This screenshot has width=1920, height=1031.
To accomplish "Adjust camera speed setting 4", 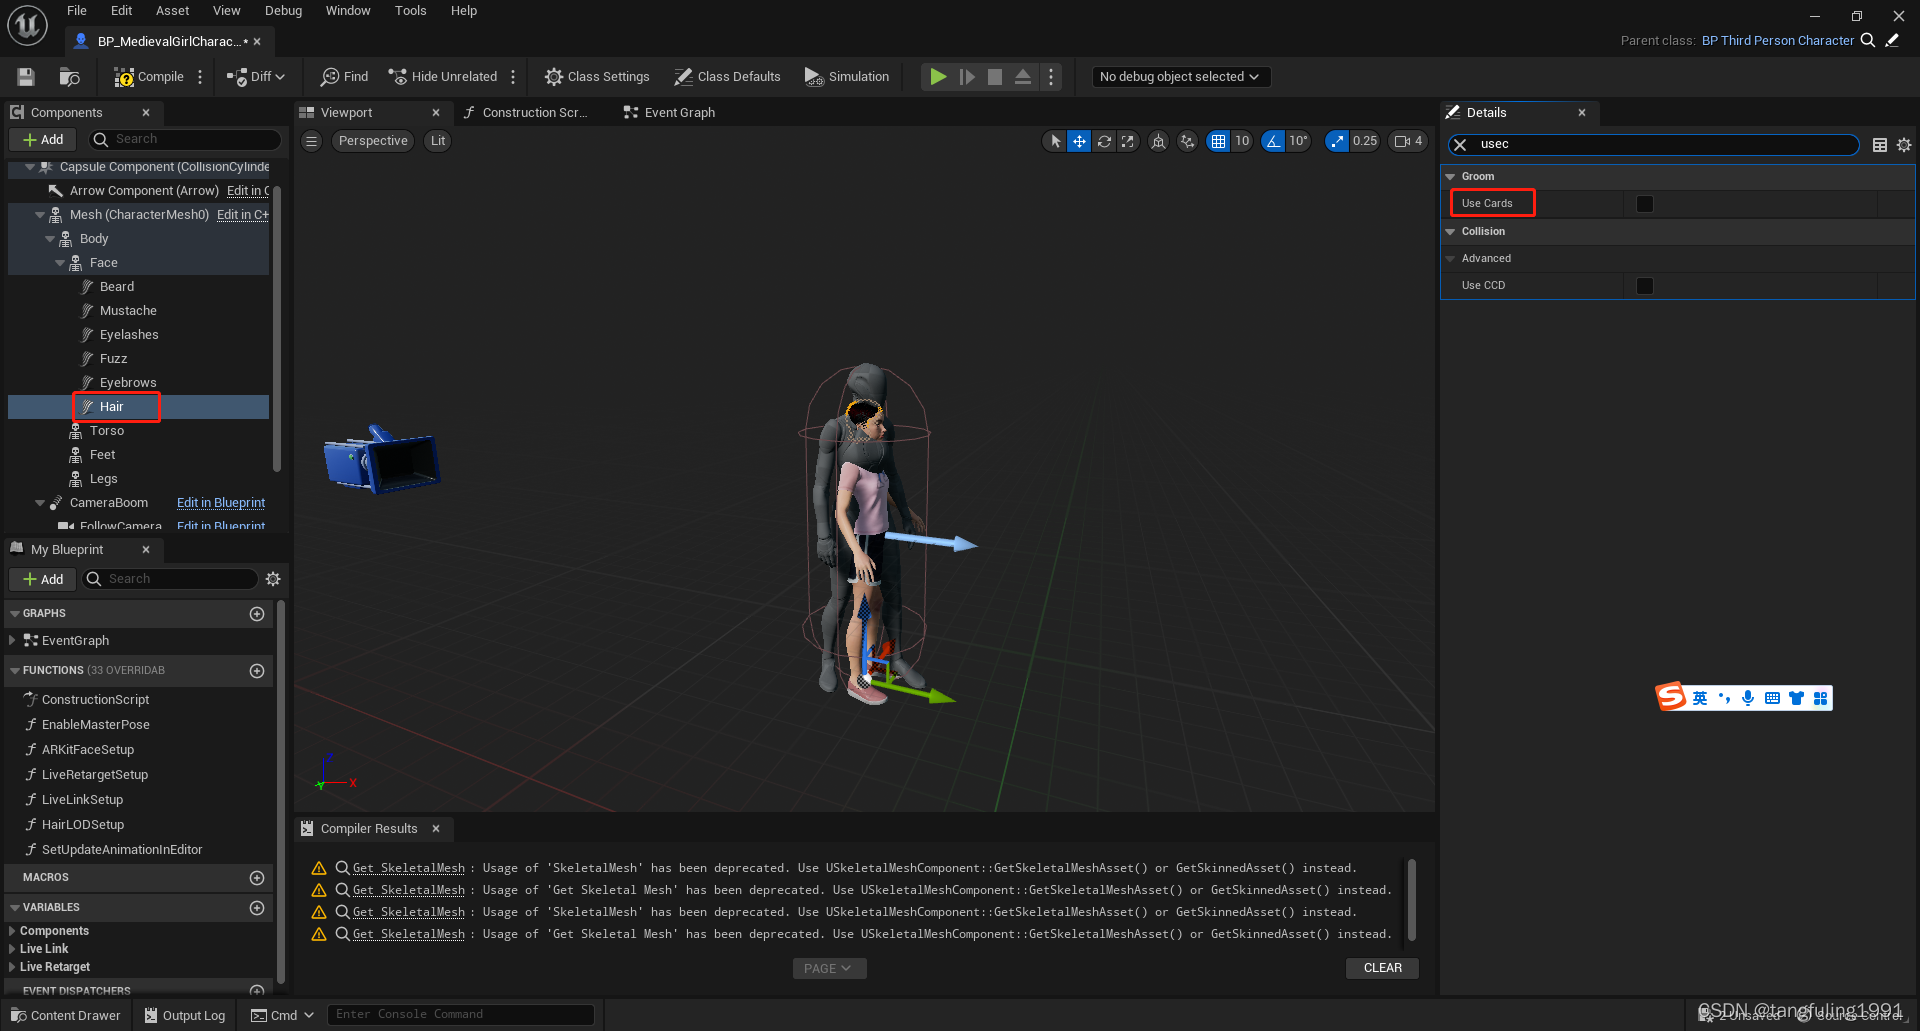I will pyautogui.click(x=1408, y=141).
